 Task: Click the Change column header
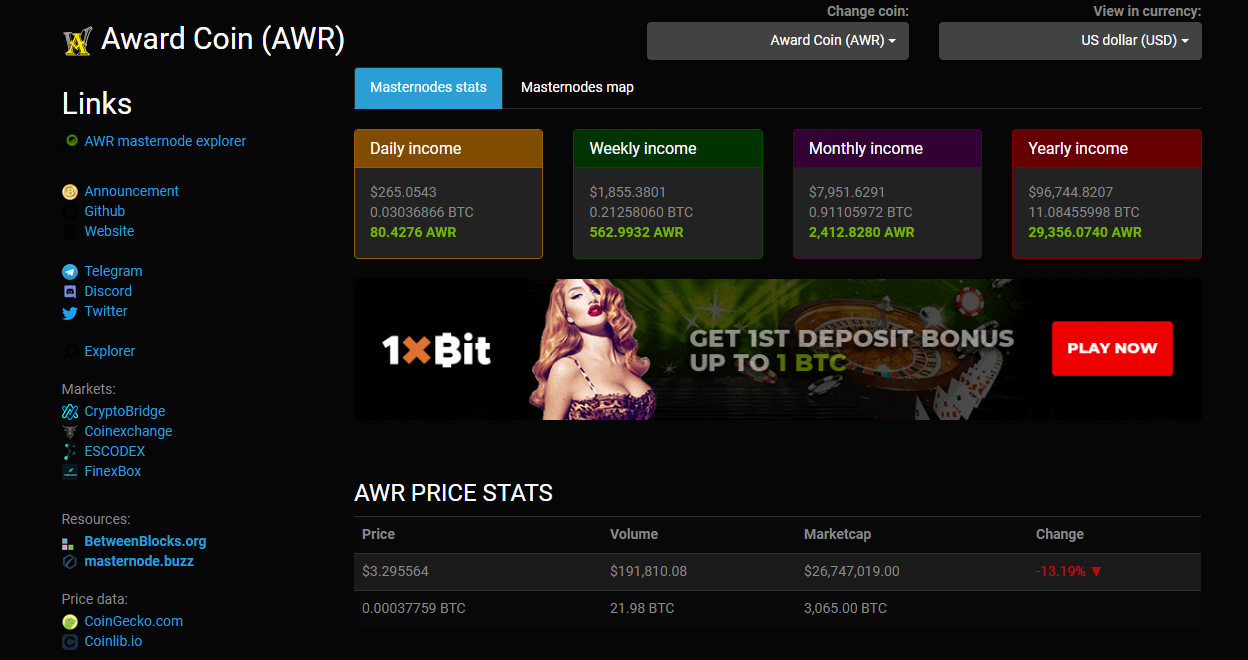pos(1060,534)
